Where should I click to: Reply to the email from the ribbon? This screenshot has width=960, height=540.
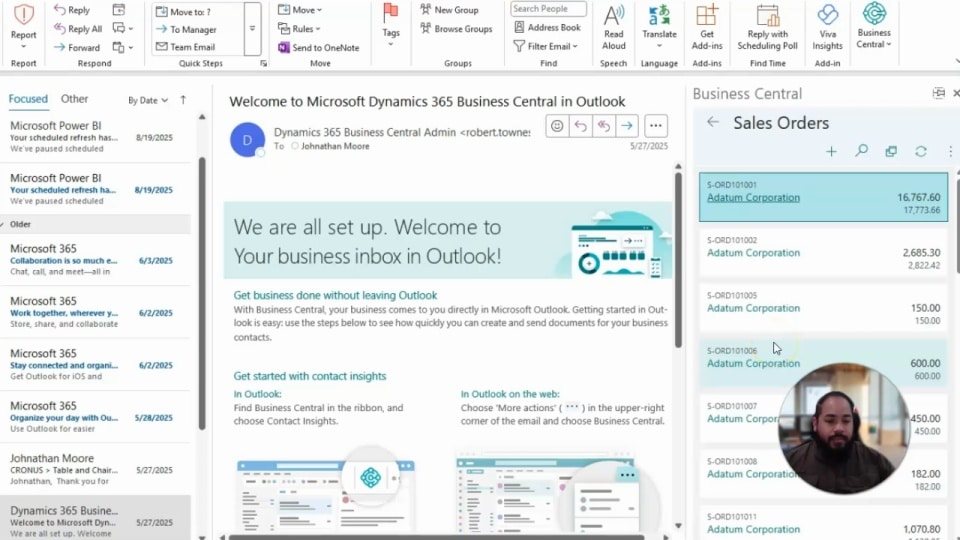[x=72, y=10]
